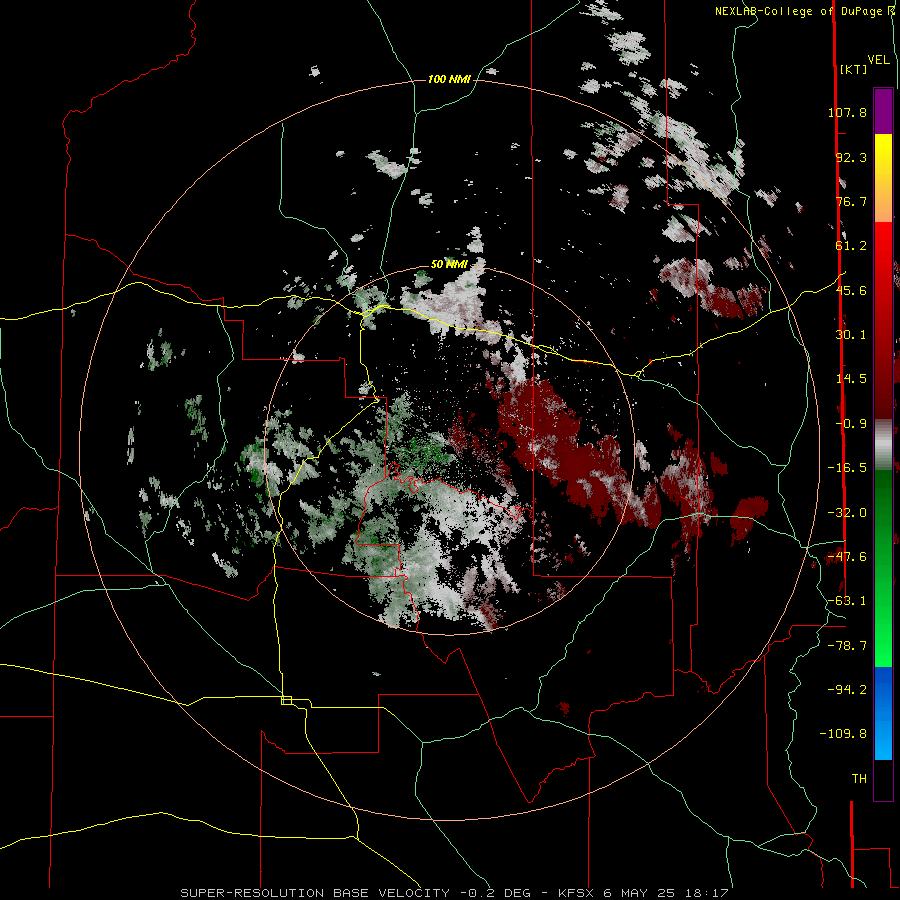This screenshot has height=900, width=900.
Task: Click the blue segment of the color bar
Action: (883, 713)
